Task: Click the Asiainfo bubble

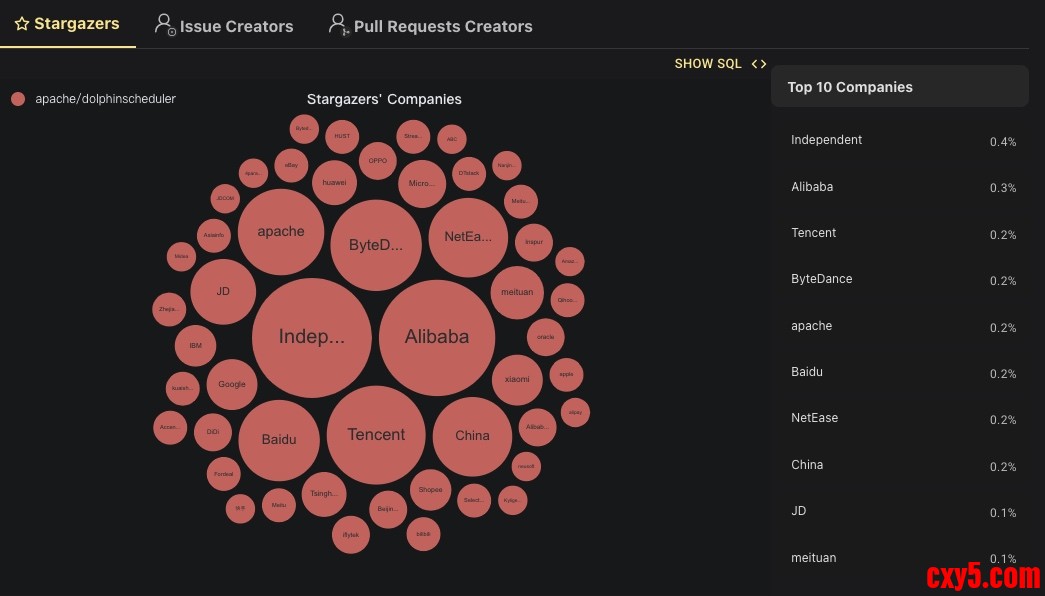Action: [214, 235]
